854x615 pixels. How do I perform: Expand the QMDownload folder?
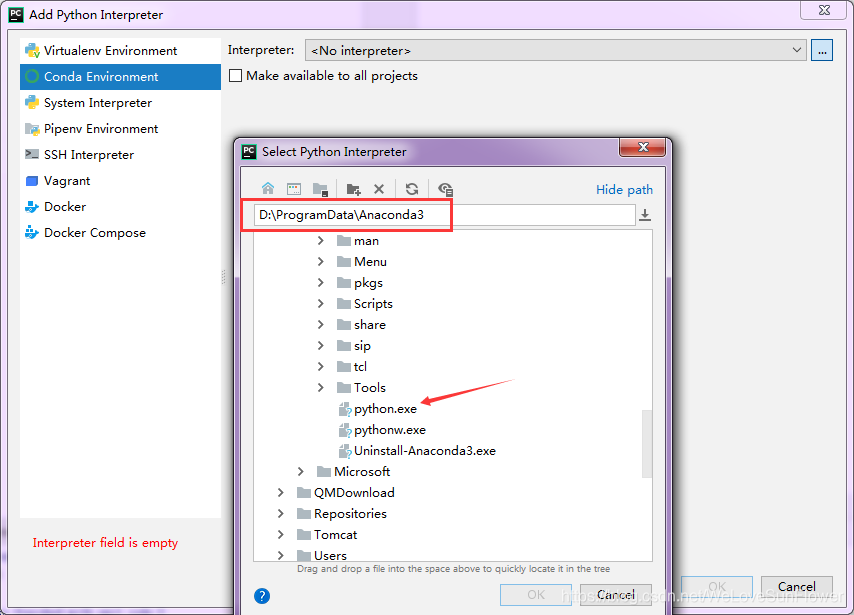(280, 492)
